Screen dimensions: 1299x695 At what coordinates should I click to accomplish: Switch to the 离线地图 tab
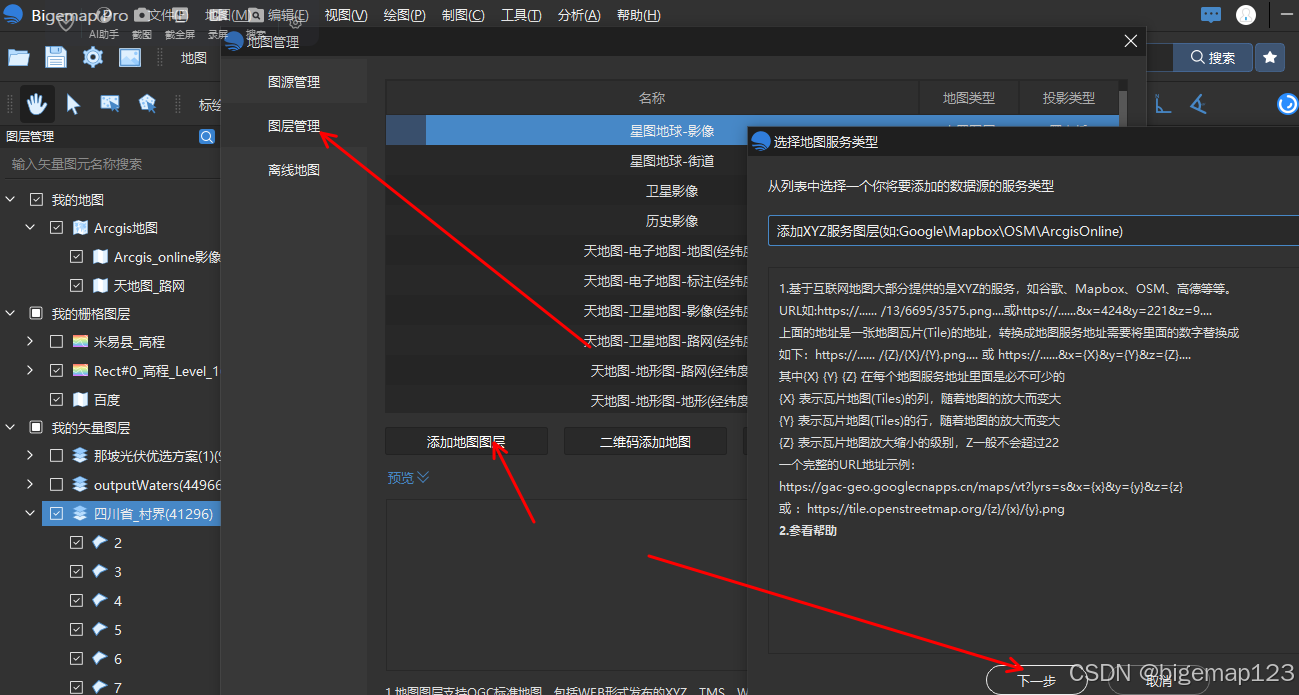point(294,170)
